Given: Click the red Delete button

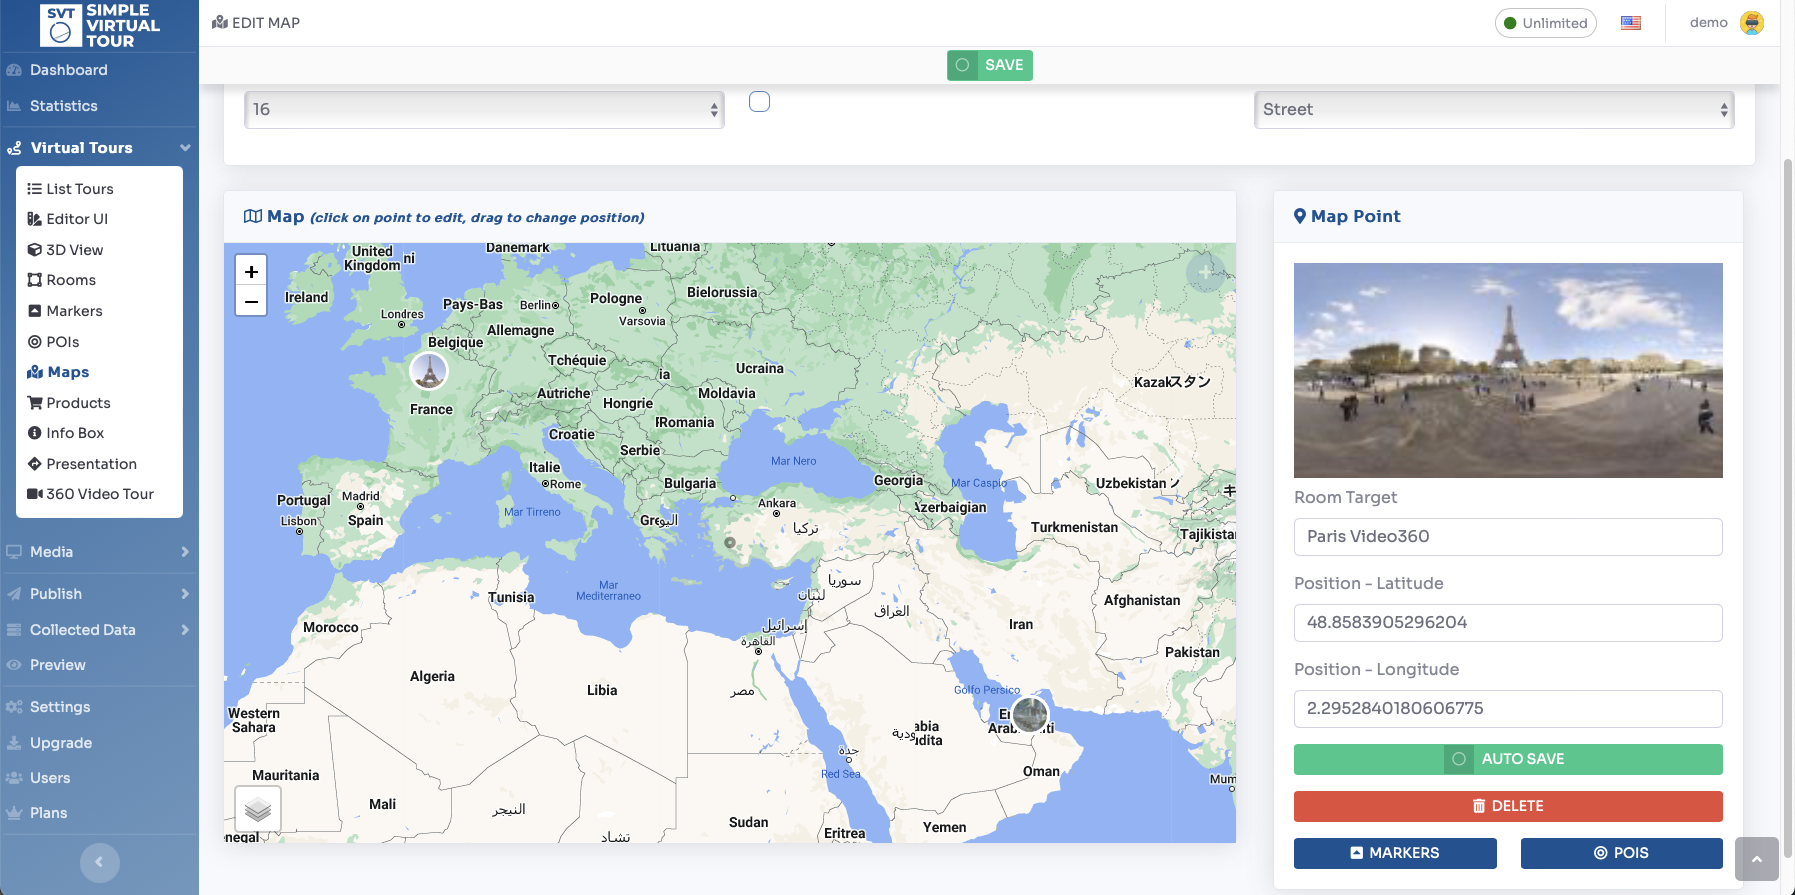Looking at the screenshot, I should pyautogui.click(x=1507, y=806).
